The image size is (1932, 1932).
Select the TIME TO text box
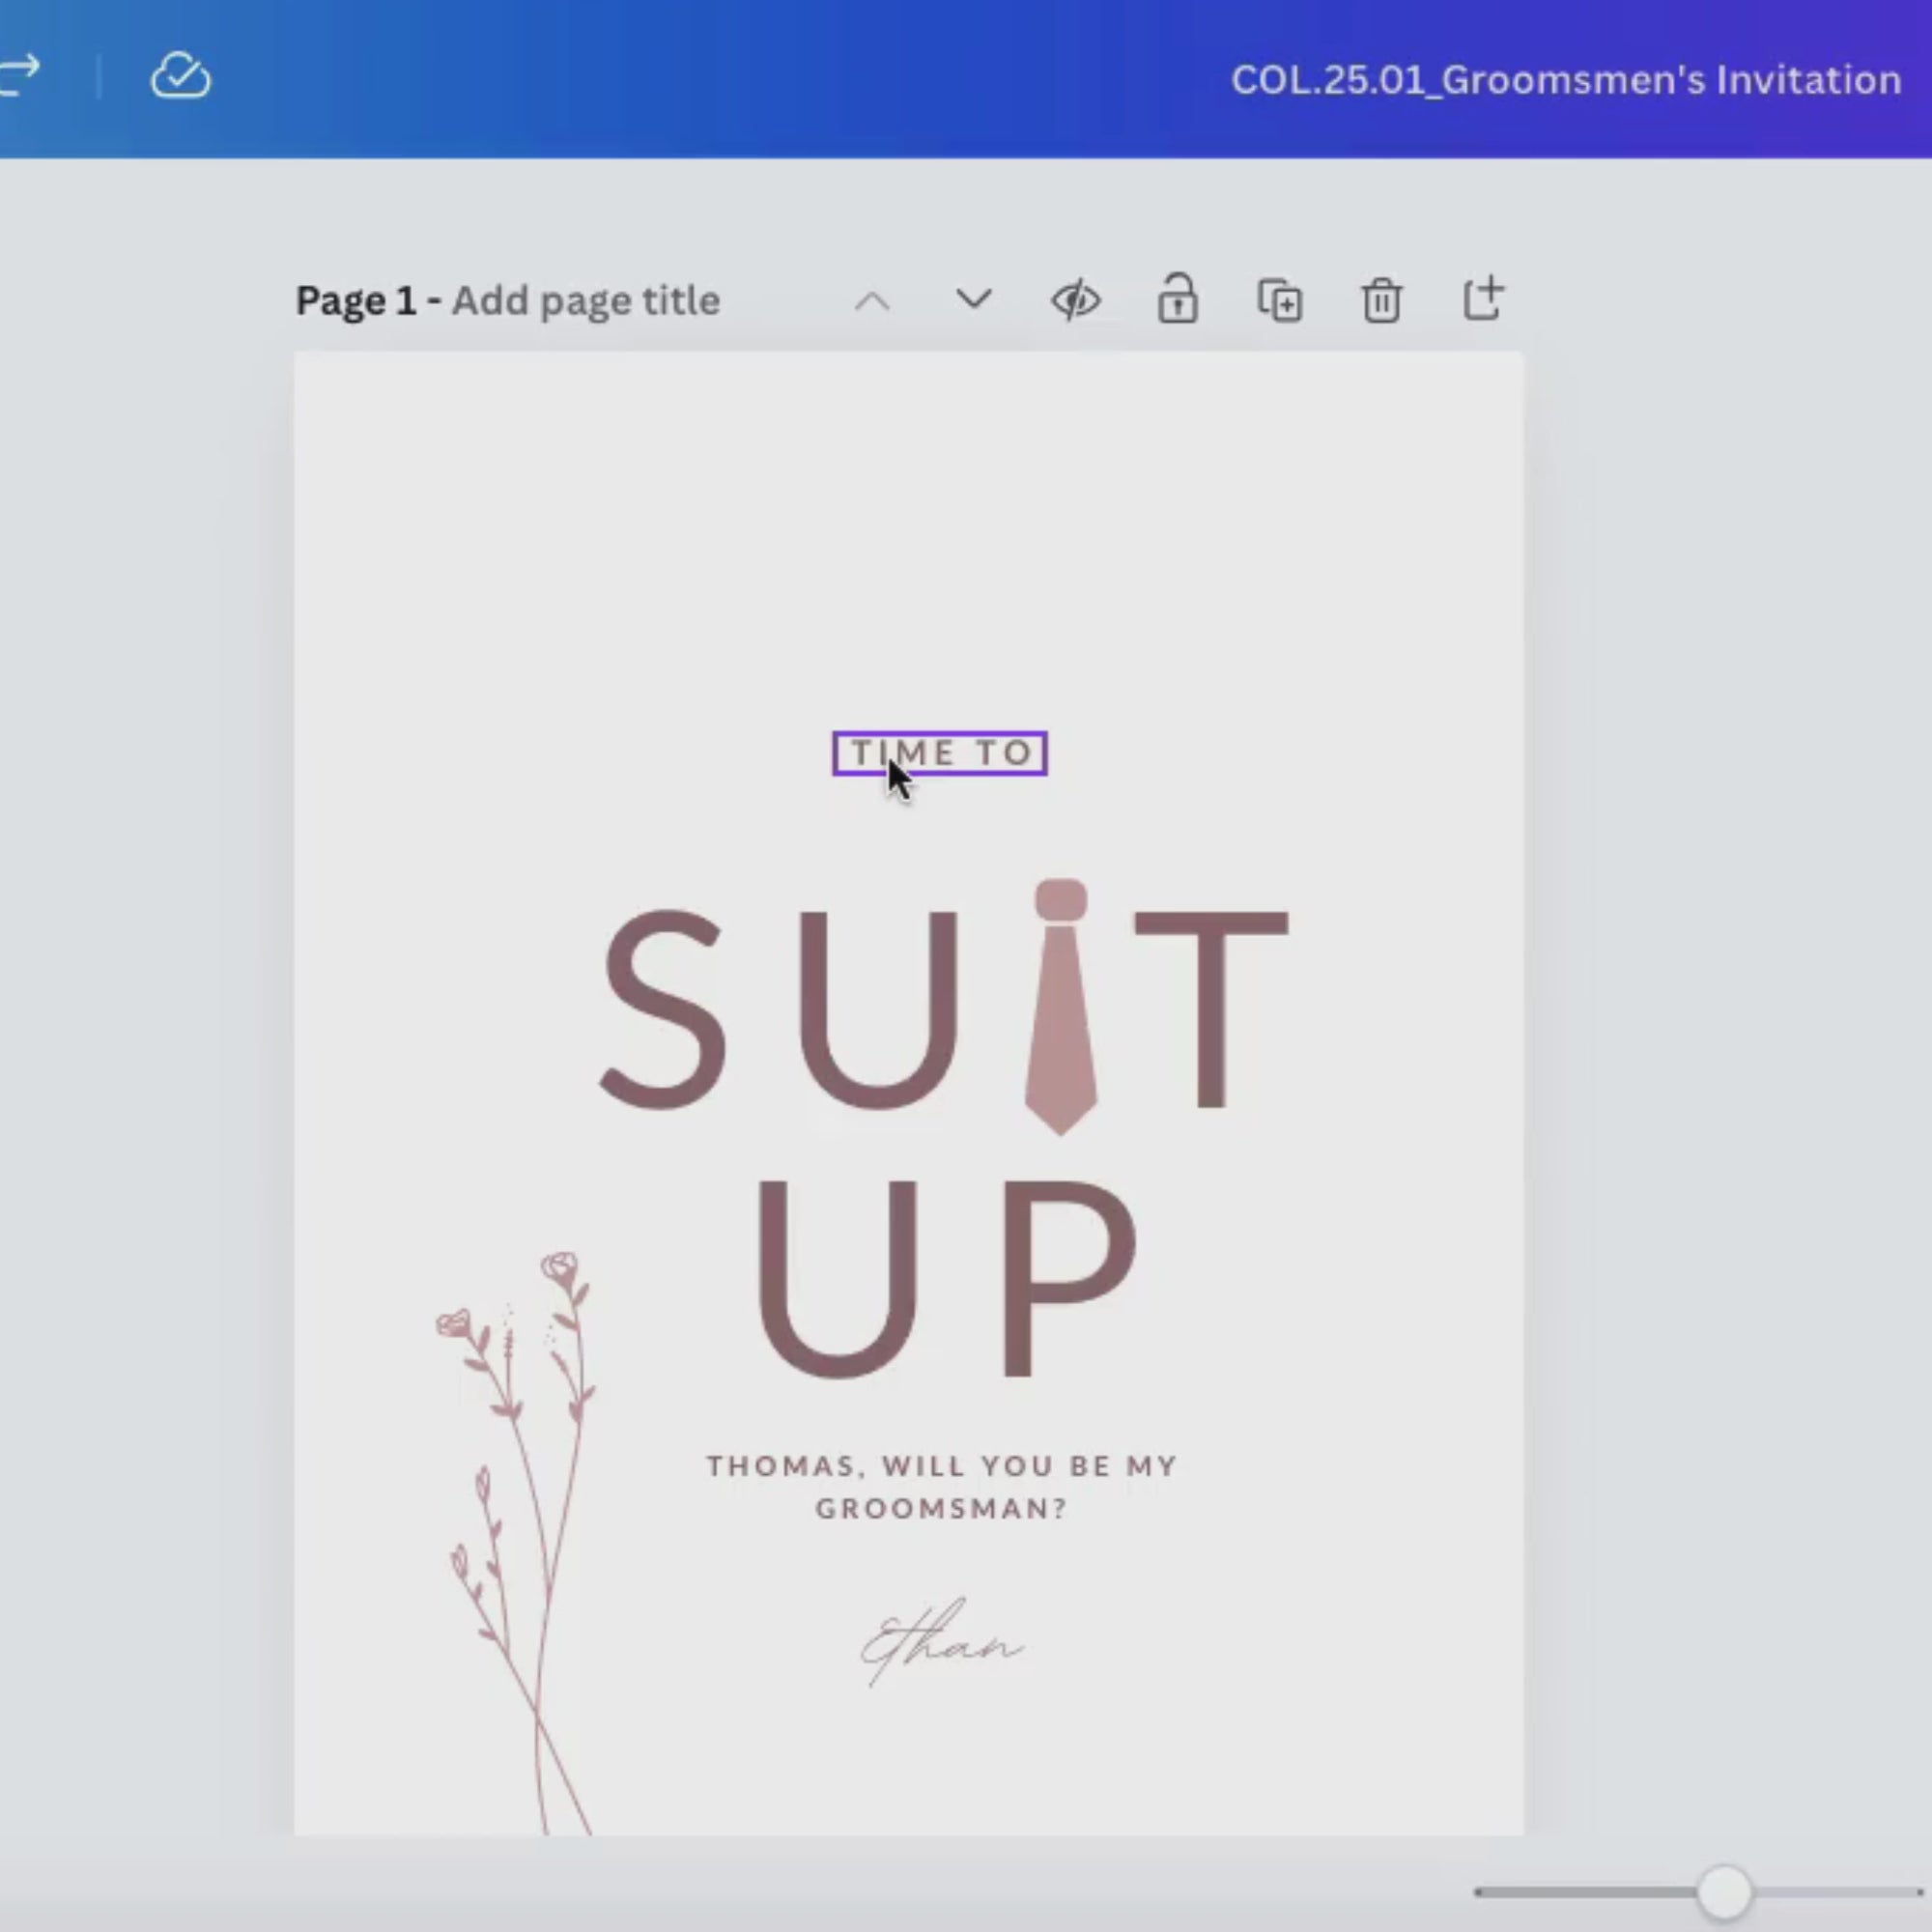click(x=940, y=753)
